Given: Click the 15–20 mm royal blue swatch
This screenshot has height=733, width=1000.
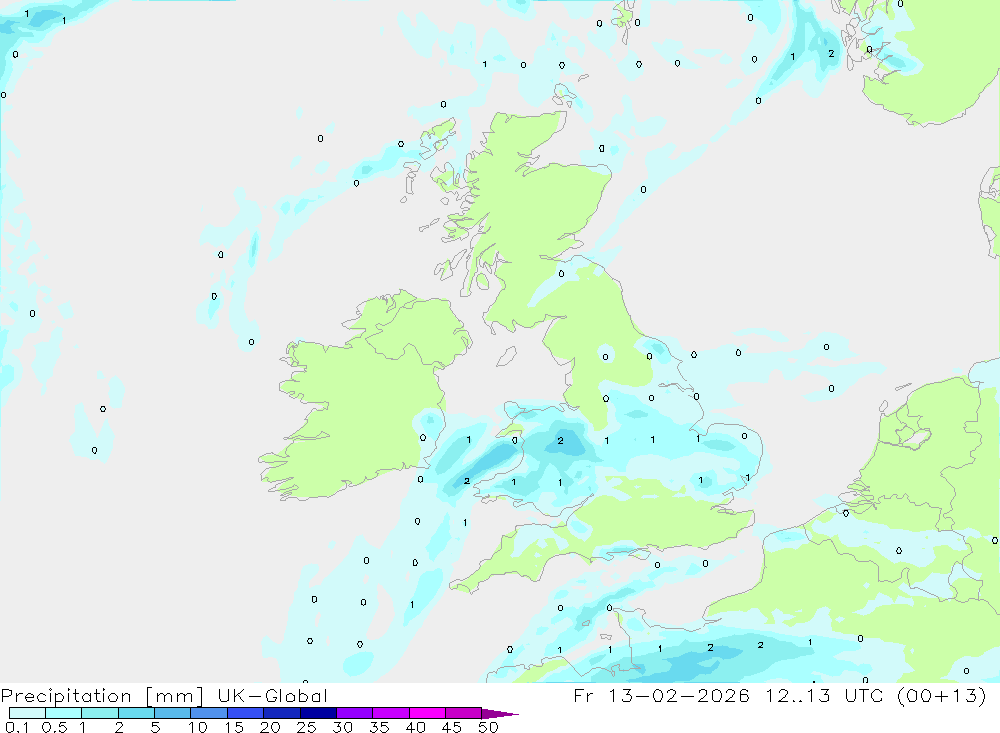Looking at the screenshot, I should pyautogui.click(x=246, y=713).
